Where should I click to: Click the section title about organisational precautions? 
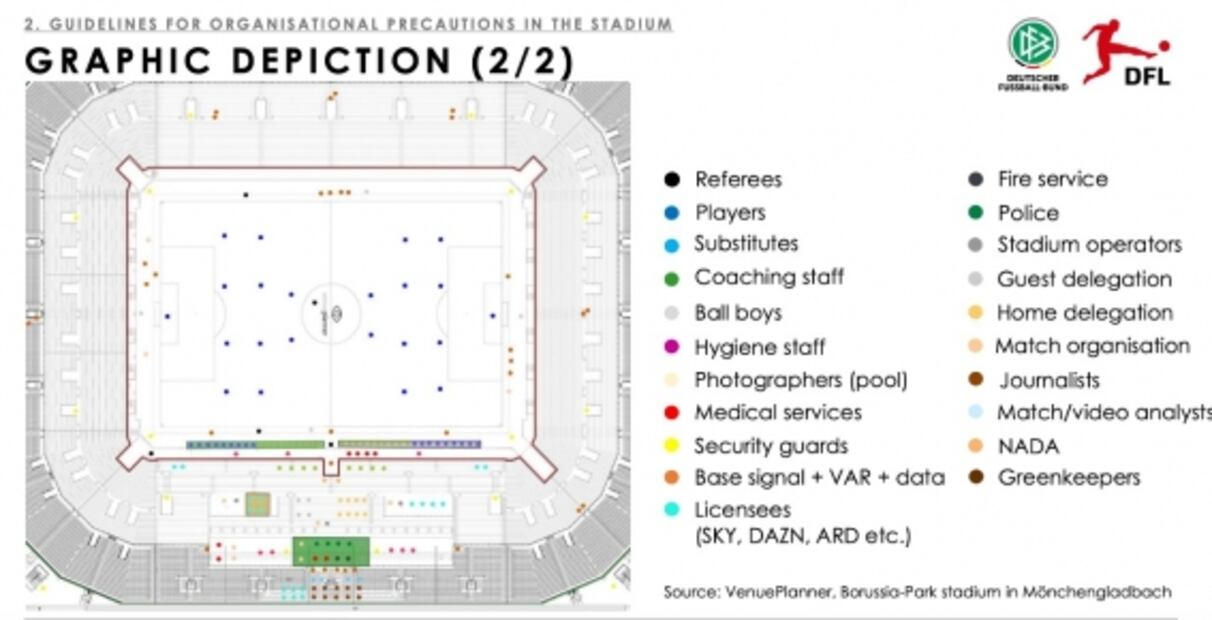point(348,24)
